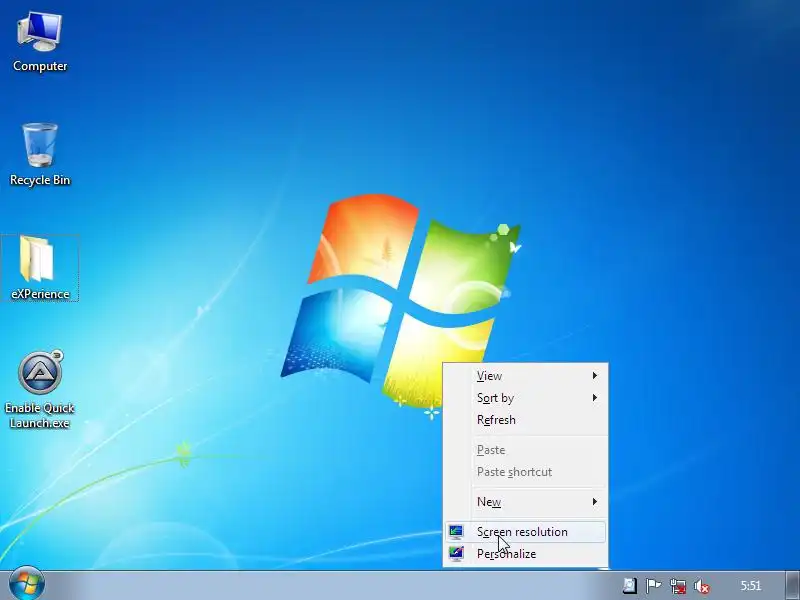
Task: Click the muted volume speaker tray icon
Action: click(x=702, y=586)
